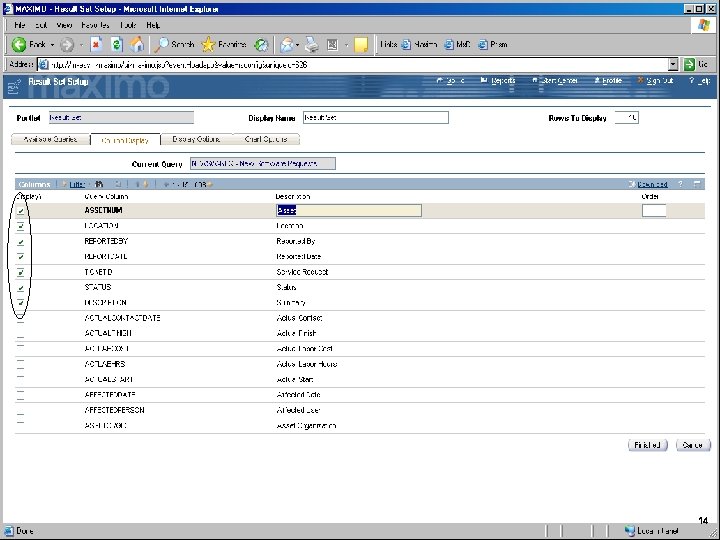Click the next page arrow in Columns bar
720x540 pixels.
210,185
